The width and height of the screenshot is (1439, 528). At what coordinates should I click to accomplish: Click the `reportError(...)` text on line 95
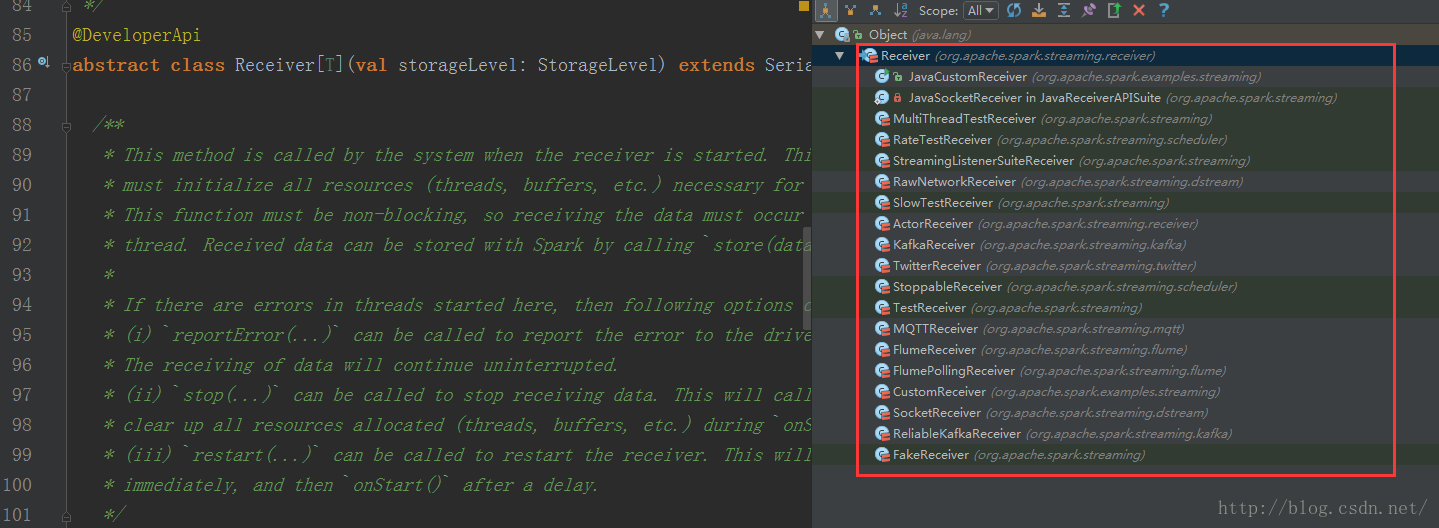(237, 335)
